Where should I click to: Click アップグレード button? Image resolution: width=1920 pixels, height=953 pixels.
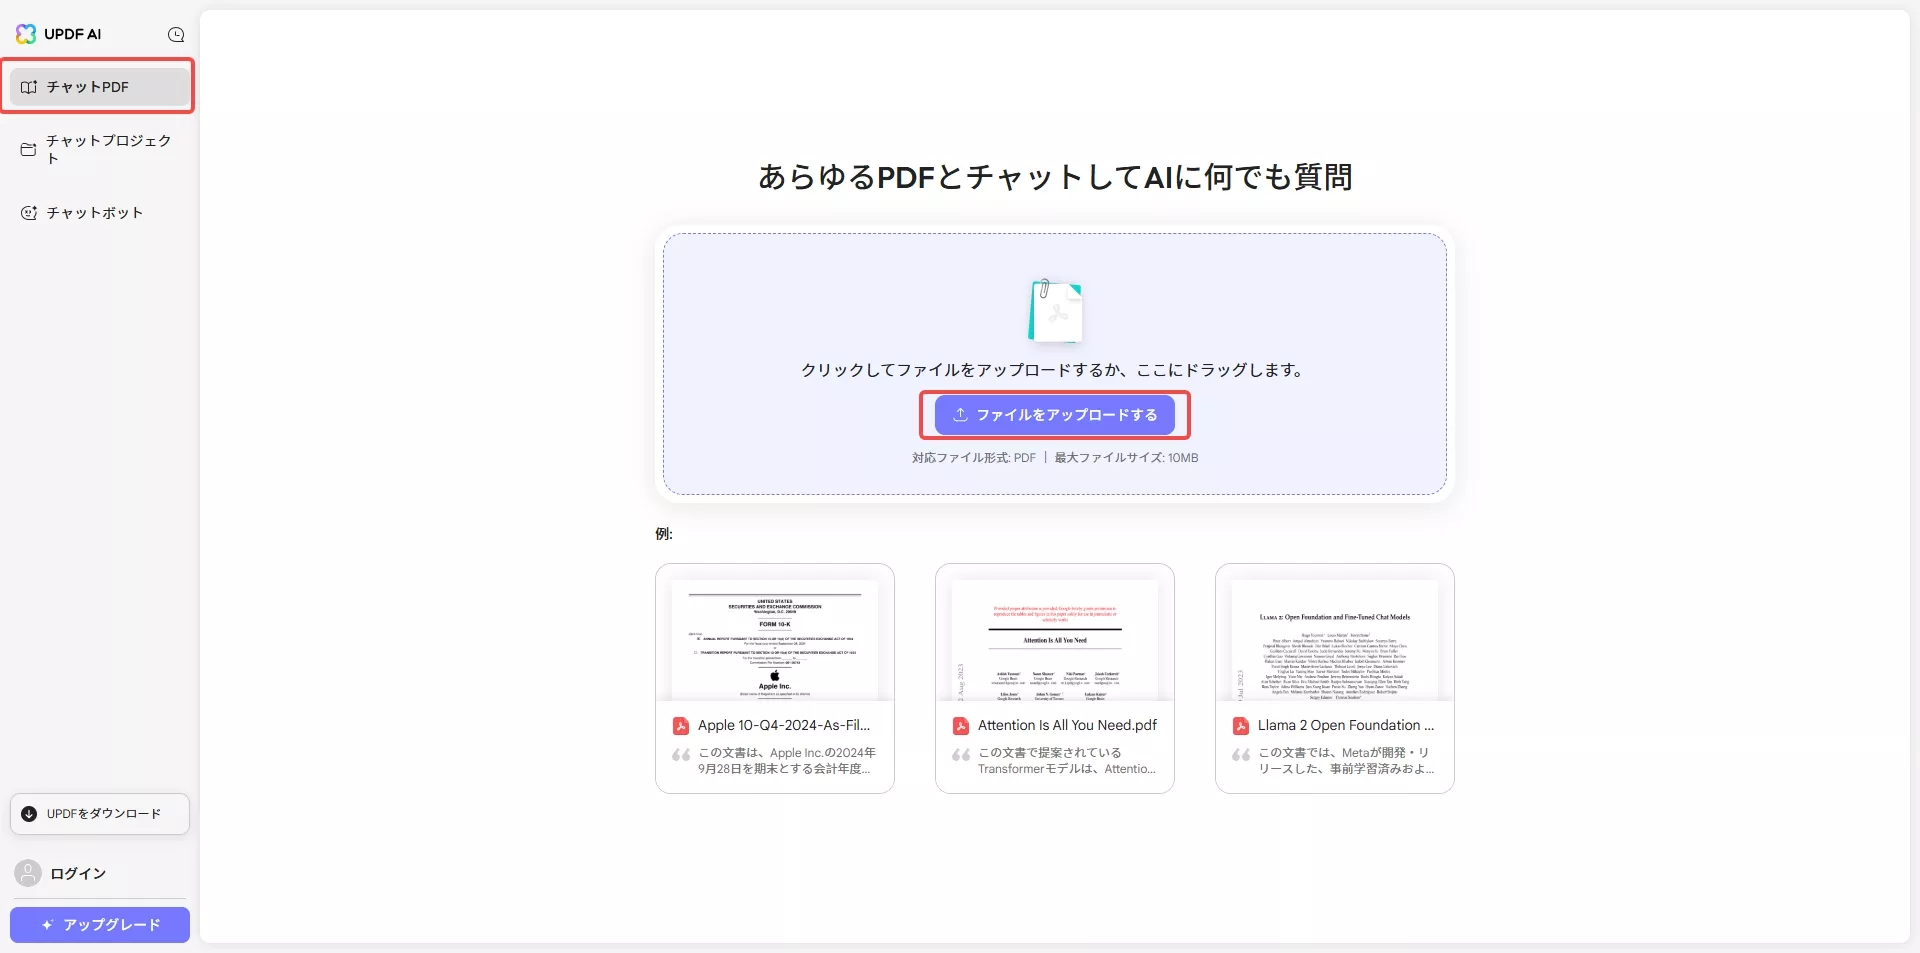coord(100,925)
